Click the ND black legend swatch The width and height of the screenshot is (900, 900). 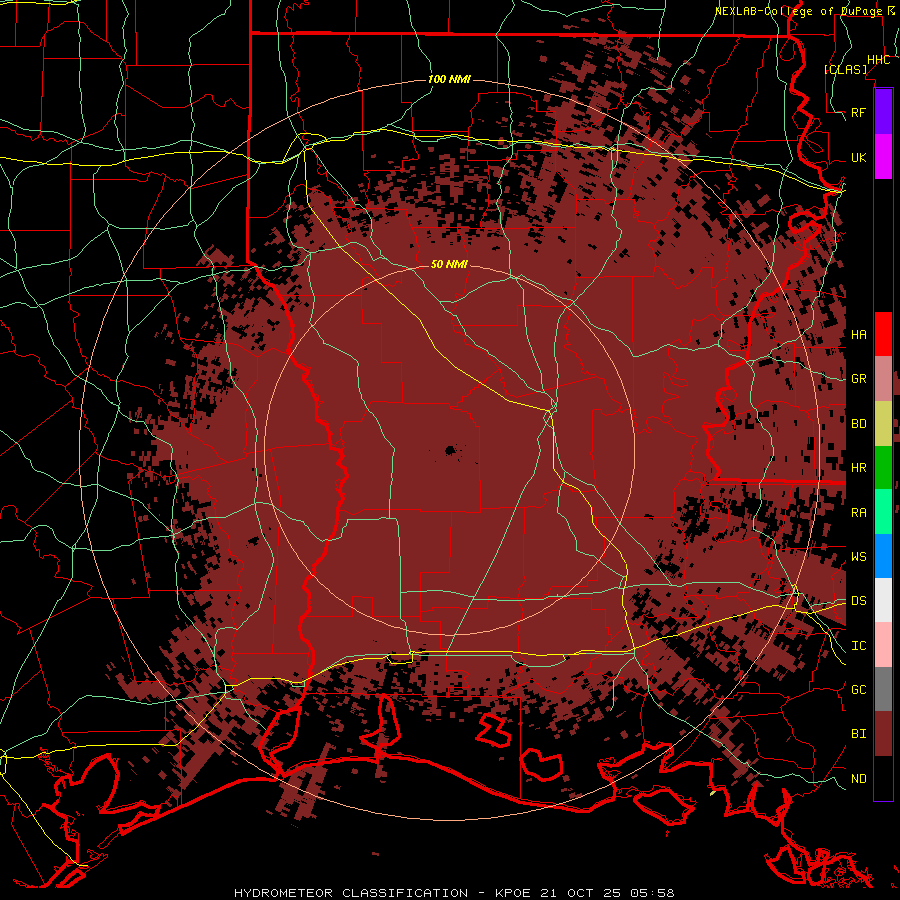(883, 778)
